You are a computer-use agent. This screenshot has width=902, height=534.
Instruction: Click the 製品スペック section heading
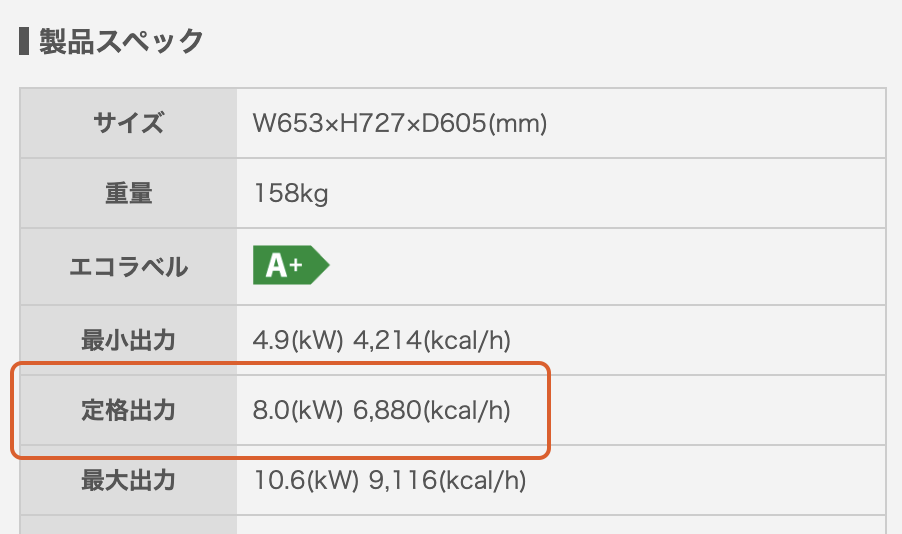coord(121,41)
